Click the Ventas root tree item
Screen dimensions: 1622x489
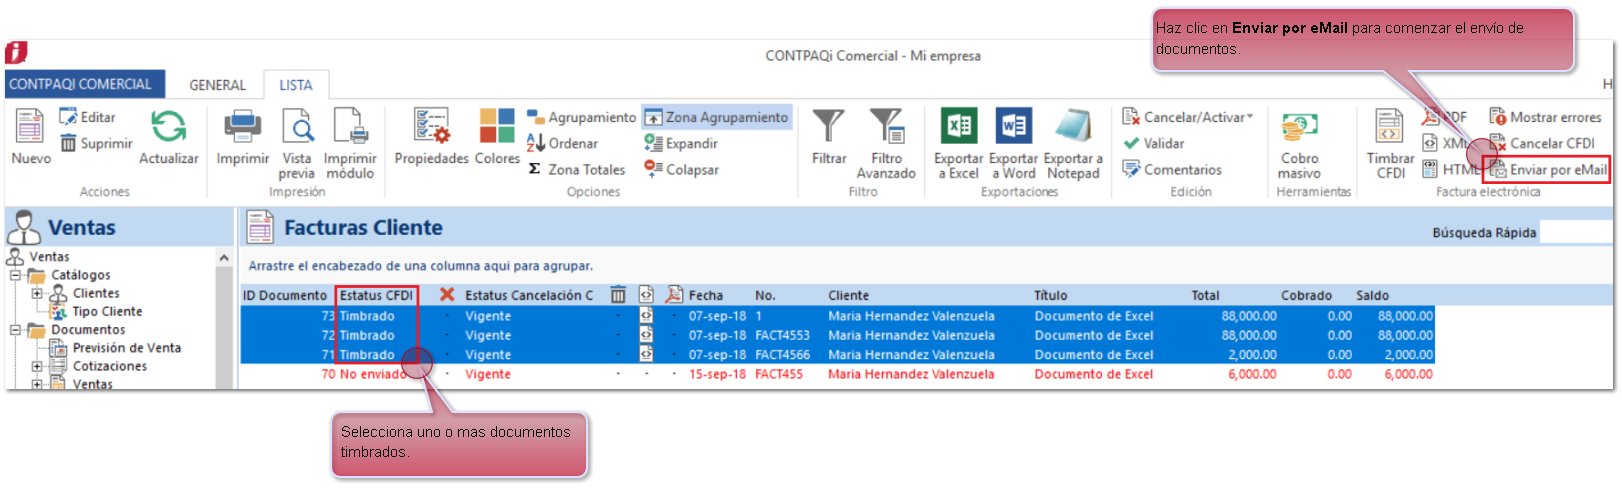(49, 257)
